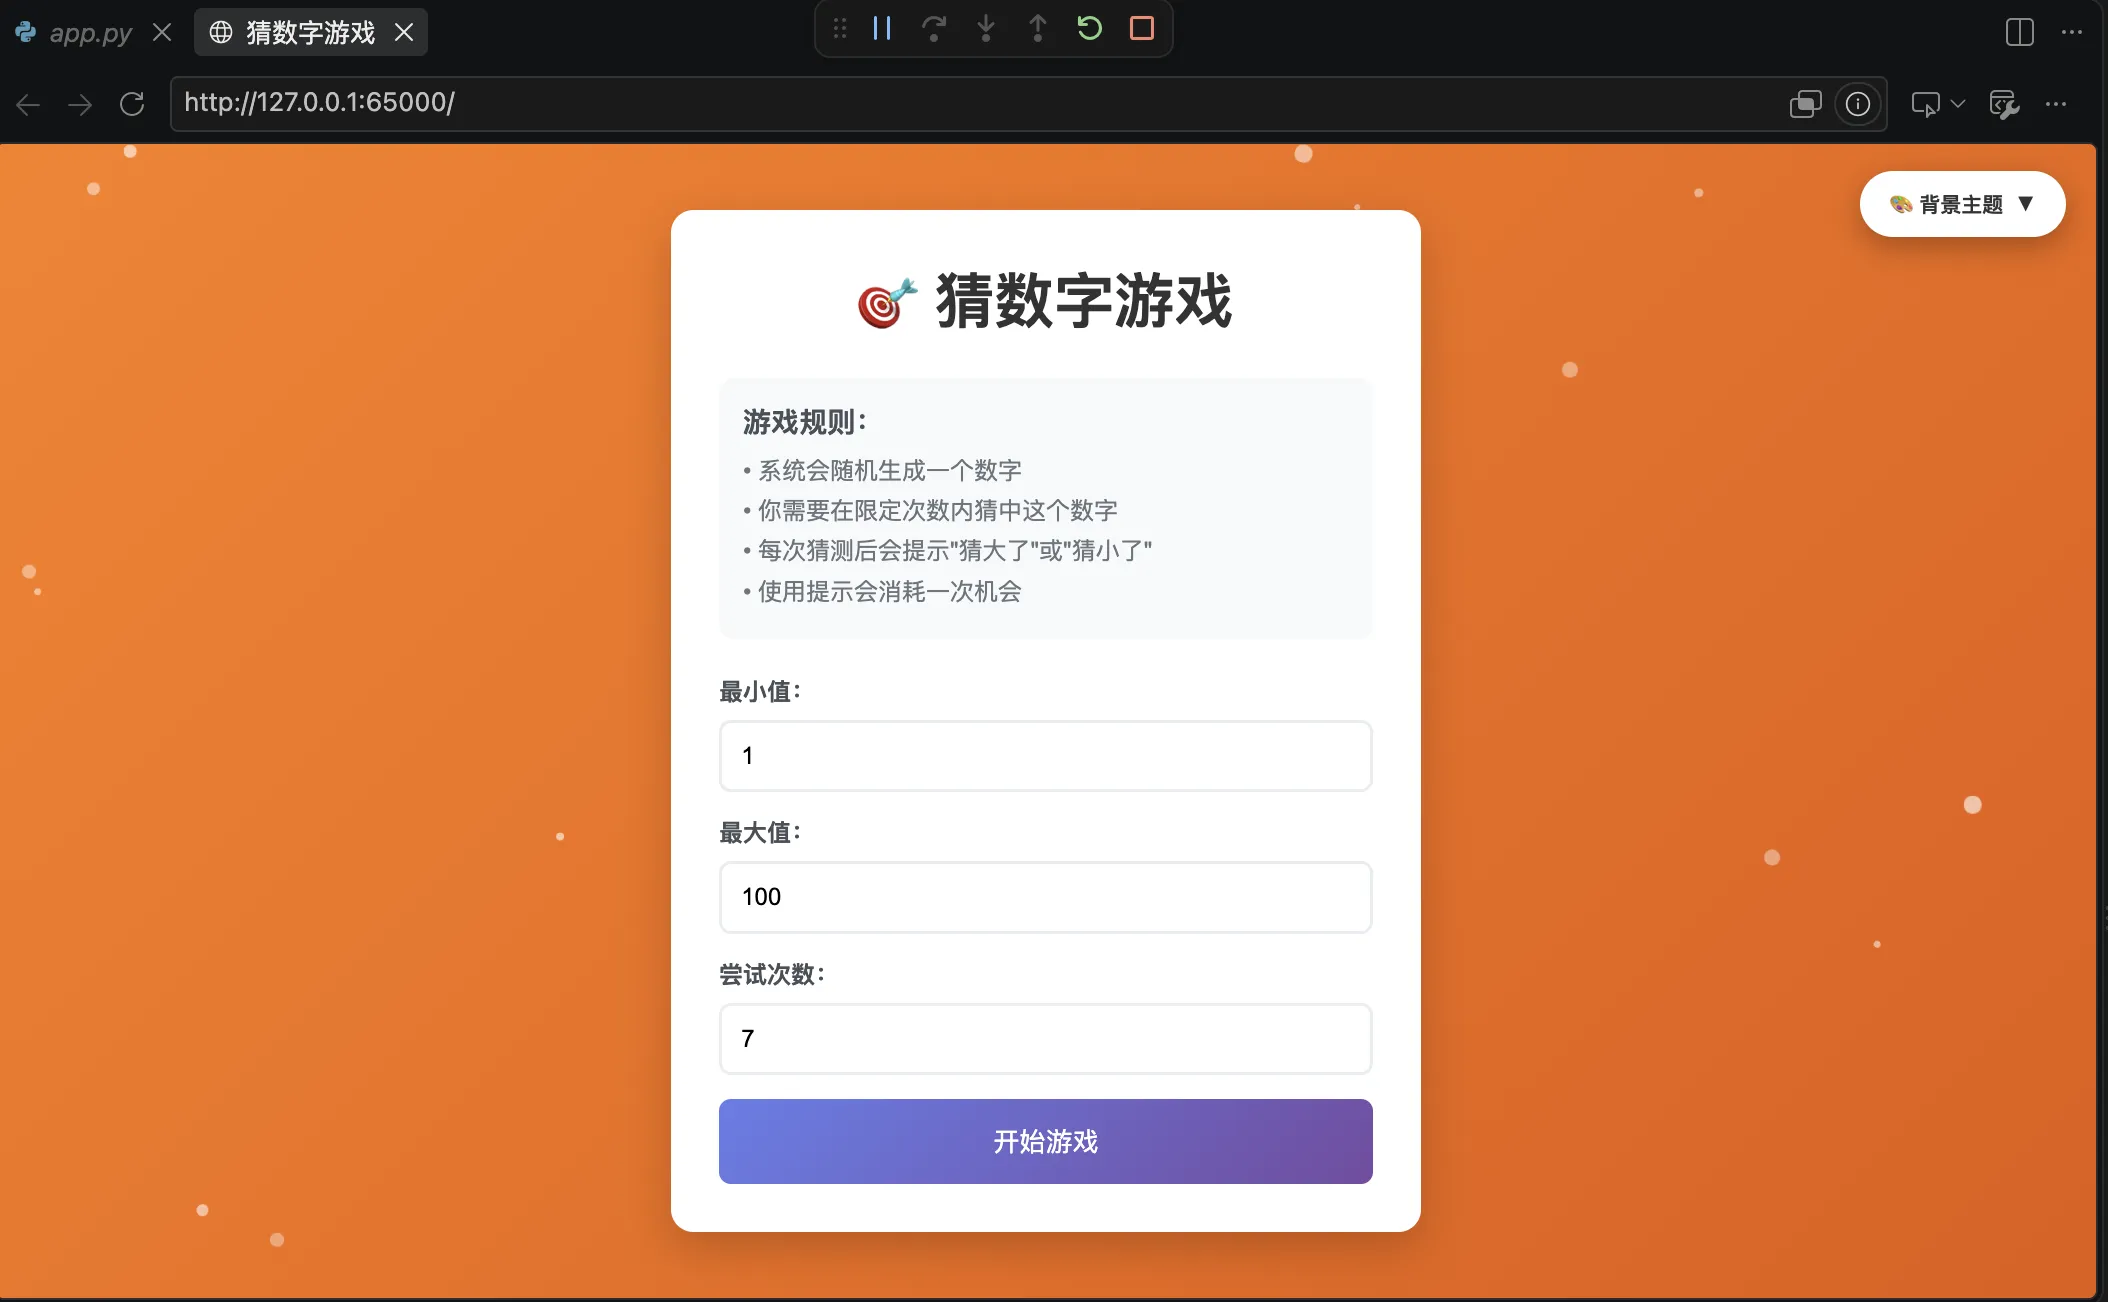Click the 尝试次数 input field
Image resolution: width=2108 pixels, height=1302 pixels.
(x=1046, y=1039)
